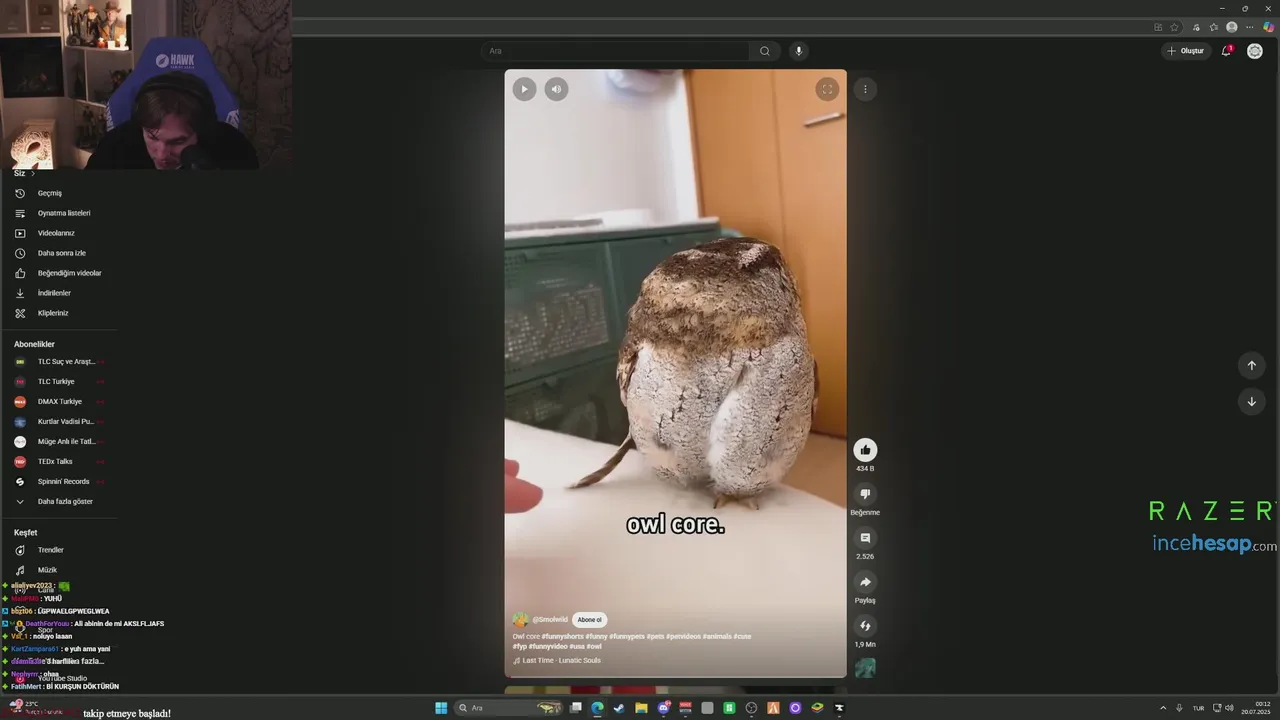
Task: Open the sound thumbnail below remix
Action: (865, 668)
